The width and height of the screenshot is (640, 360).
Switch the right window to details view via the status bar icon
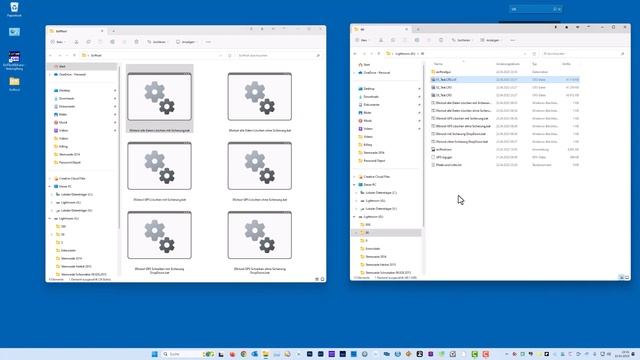621,277
